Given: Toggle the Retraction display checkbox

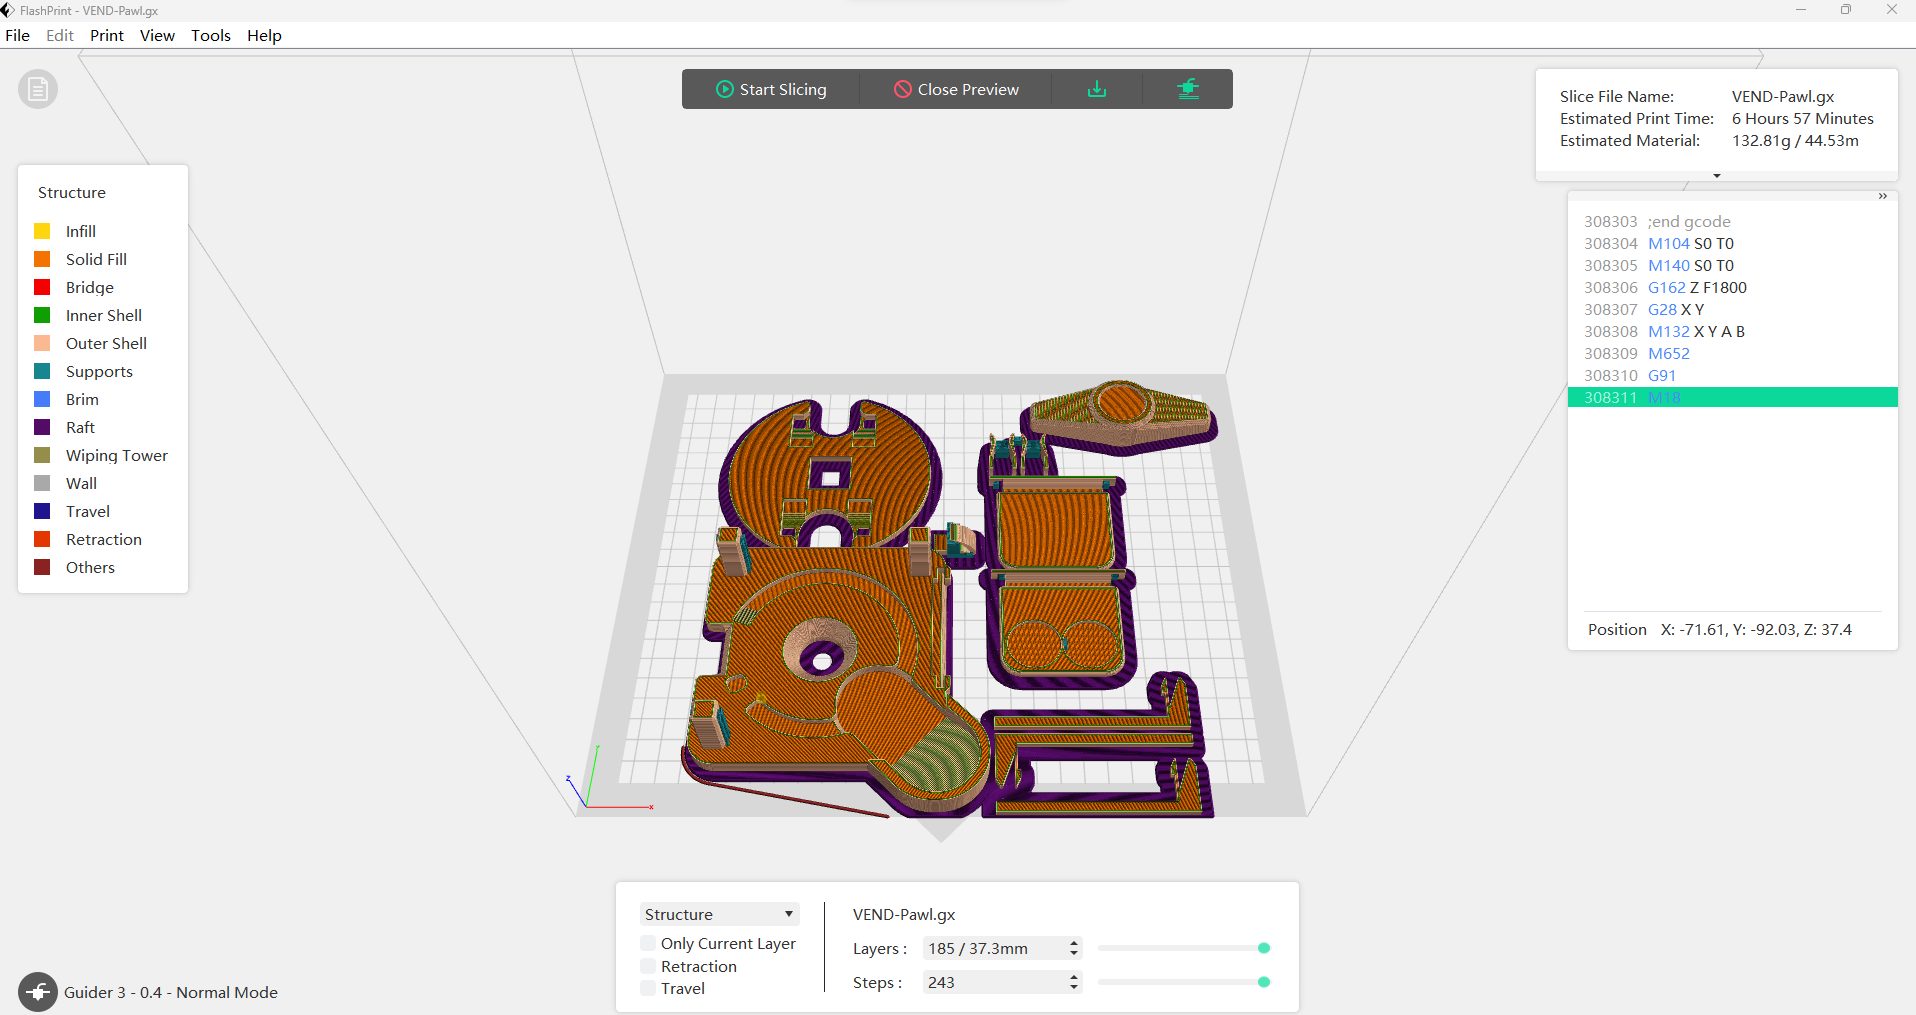Looking at the screenshot, I should coord(648,966).
